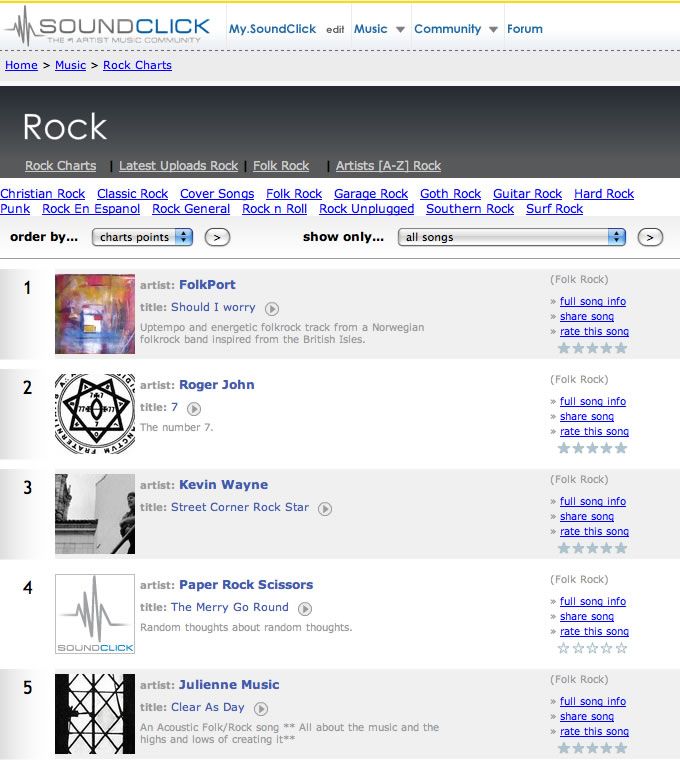The width and height of the screenshot is (680, 768).
Task: Click edit next to My.SoundClick
Action: tap(335, 29)
